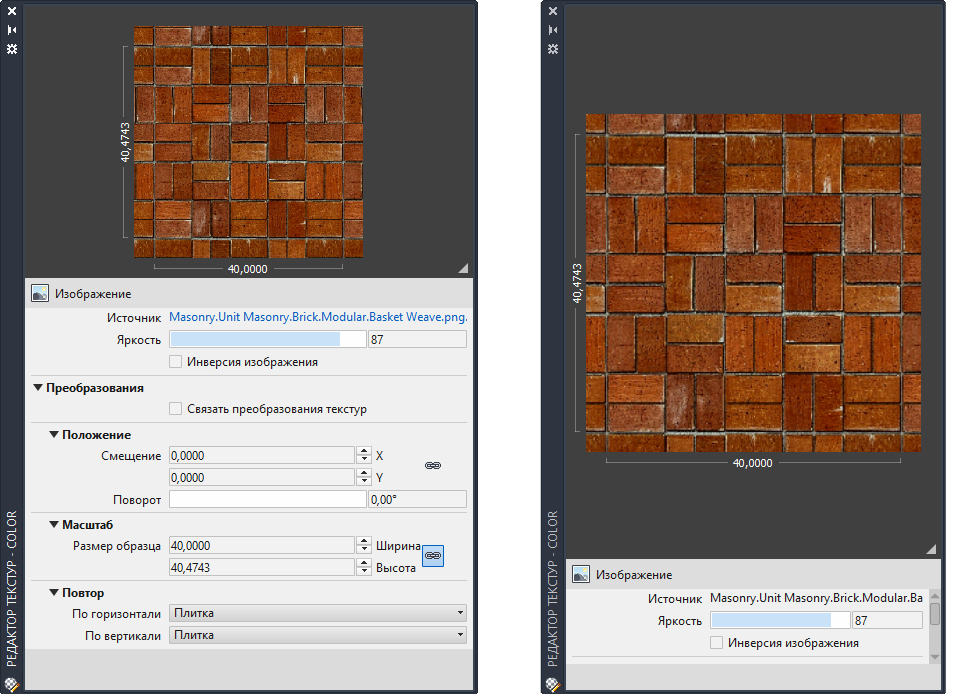Click the rotation angle value field
This screenshot has height=694, width=980.
point(417,499)
